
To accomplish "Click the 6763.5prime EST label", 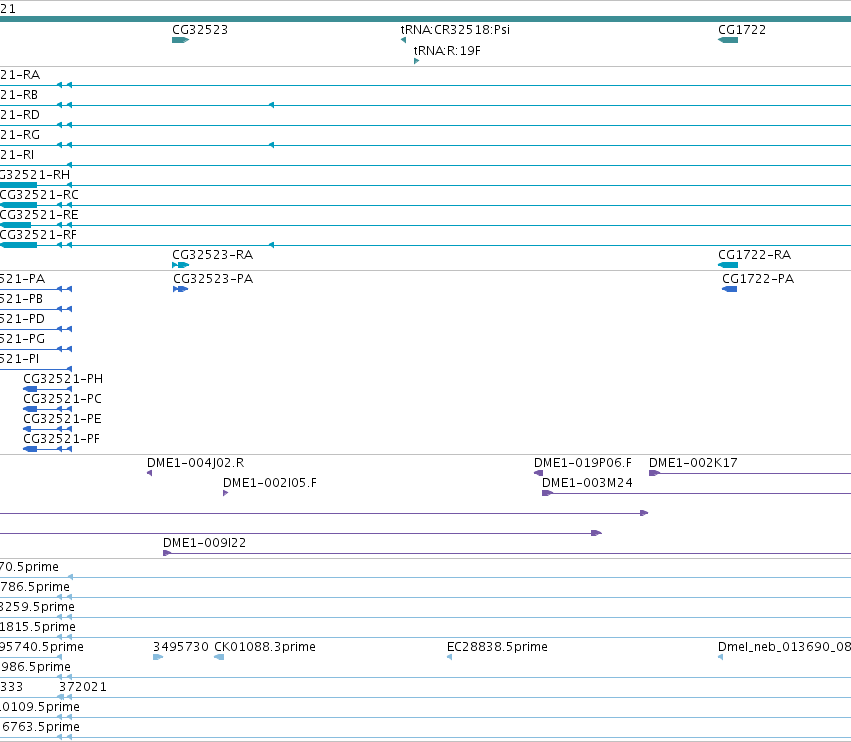I will [x=40, y=727].
